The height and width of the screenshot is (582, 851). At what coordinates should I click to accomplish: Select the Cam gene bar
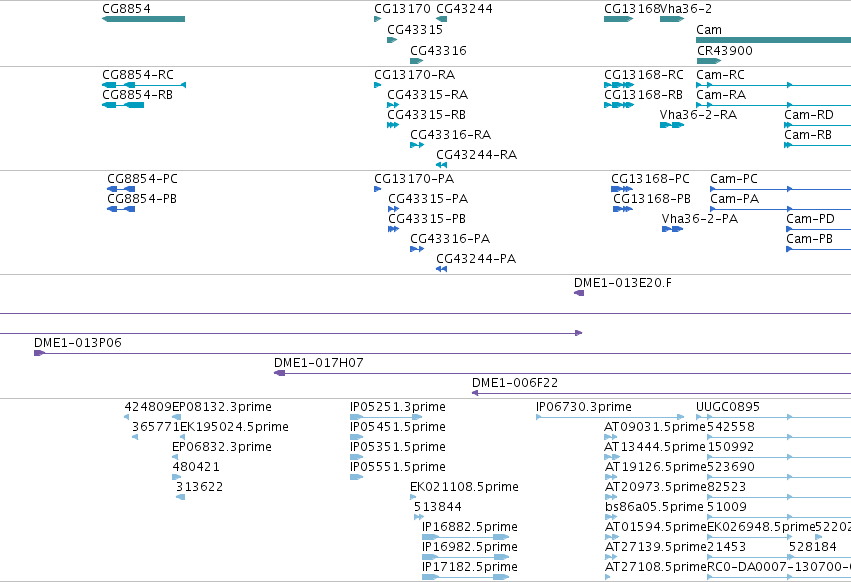coord(773,40)
